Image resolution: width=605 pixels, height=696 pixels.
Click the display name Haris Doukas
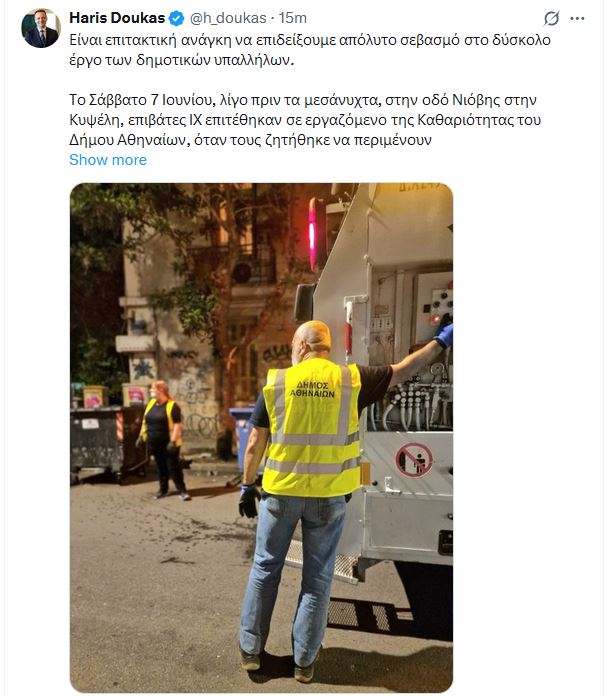click(x=117, y=18)
